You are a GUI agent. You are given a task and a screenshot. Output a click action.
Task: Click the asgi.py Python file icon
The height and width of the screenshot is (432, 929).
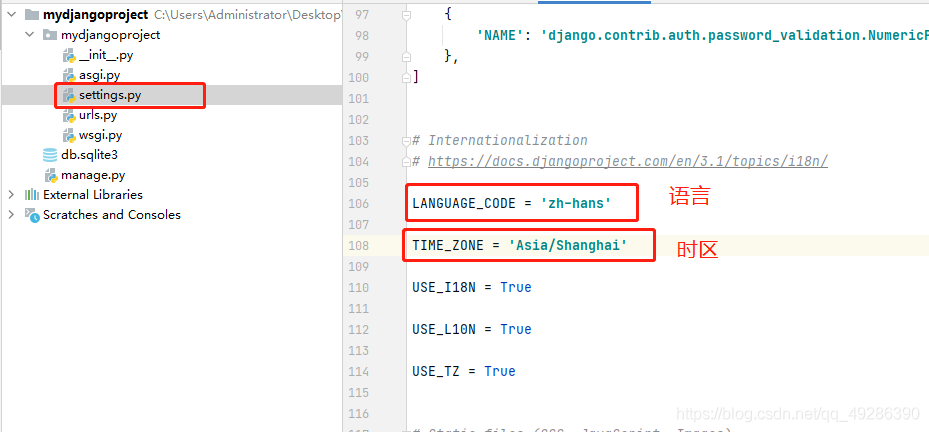(69, 76)
